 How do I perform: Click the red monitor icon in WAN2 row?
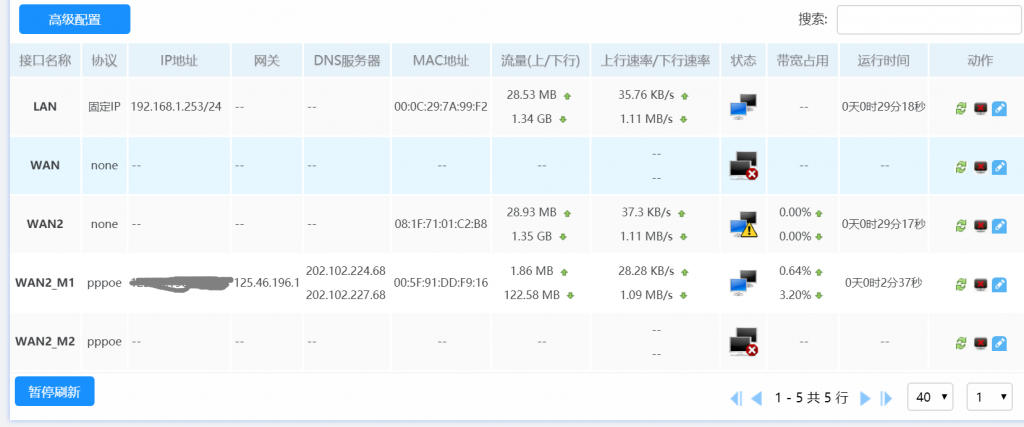tap(980, 225)
